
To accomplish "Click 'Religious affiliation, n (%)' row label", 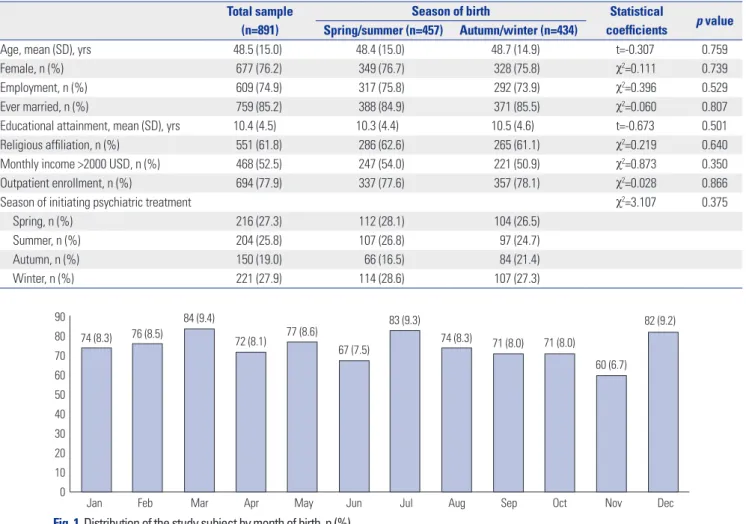I will 59,145.
